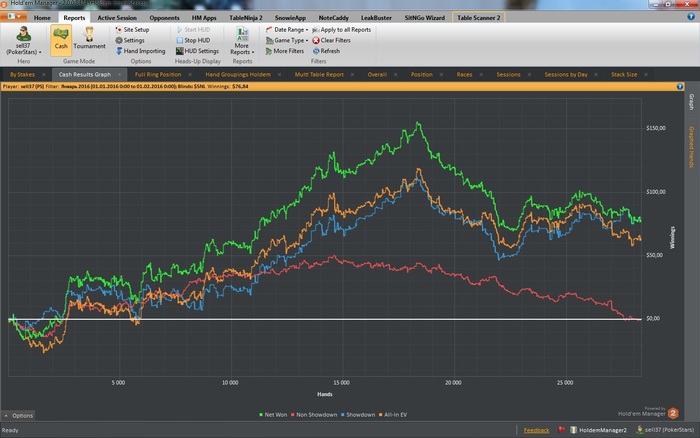
Task: Close the By Stakes report tab
Action: pyautogui.click(x=44, y=75)
